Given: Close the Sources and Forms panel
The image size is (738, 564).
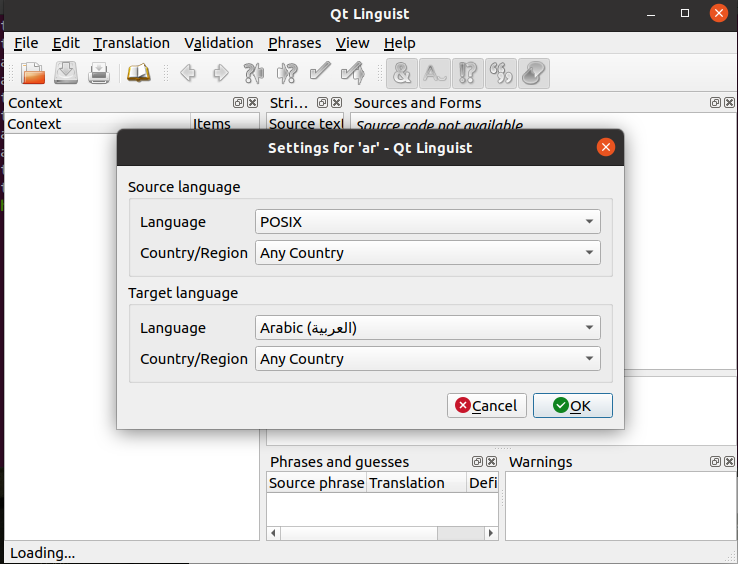Looking at the screenshot, I should pos(730,103).
